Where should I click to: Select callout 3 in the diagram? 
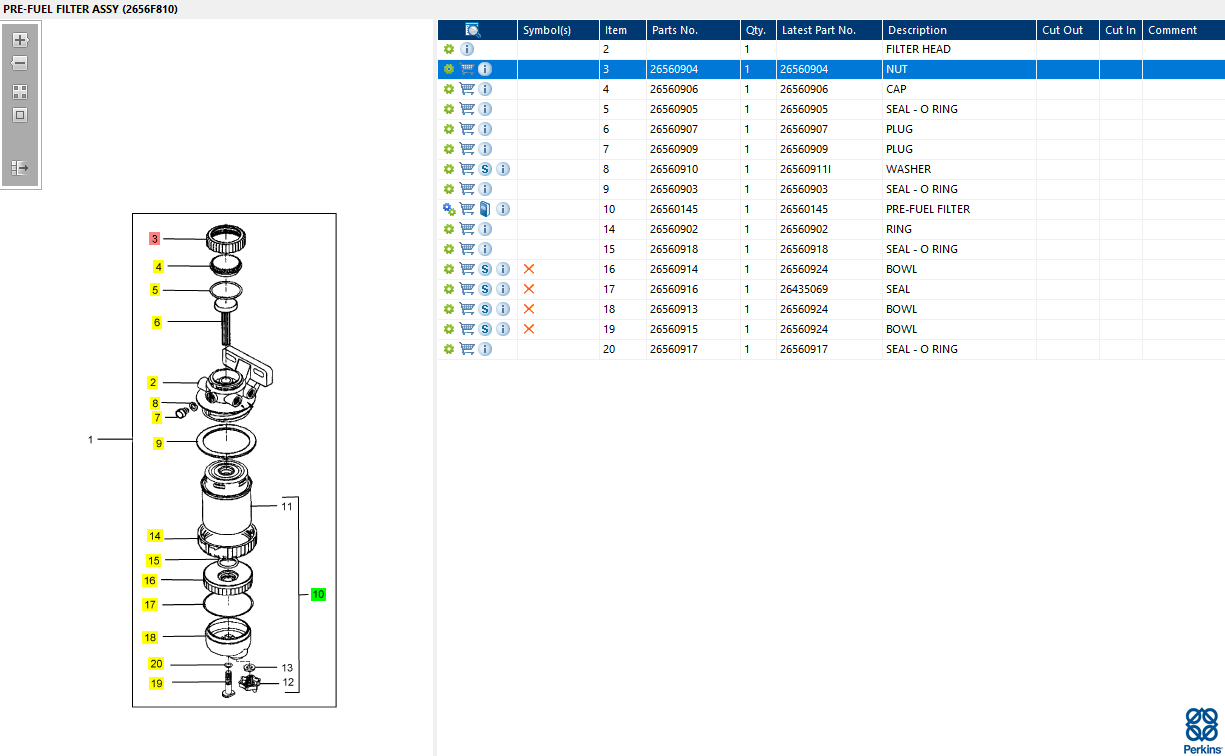pyautogui.click(x=154, y=239)
